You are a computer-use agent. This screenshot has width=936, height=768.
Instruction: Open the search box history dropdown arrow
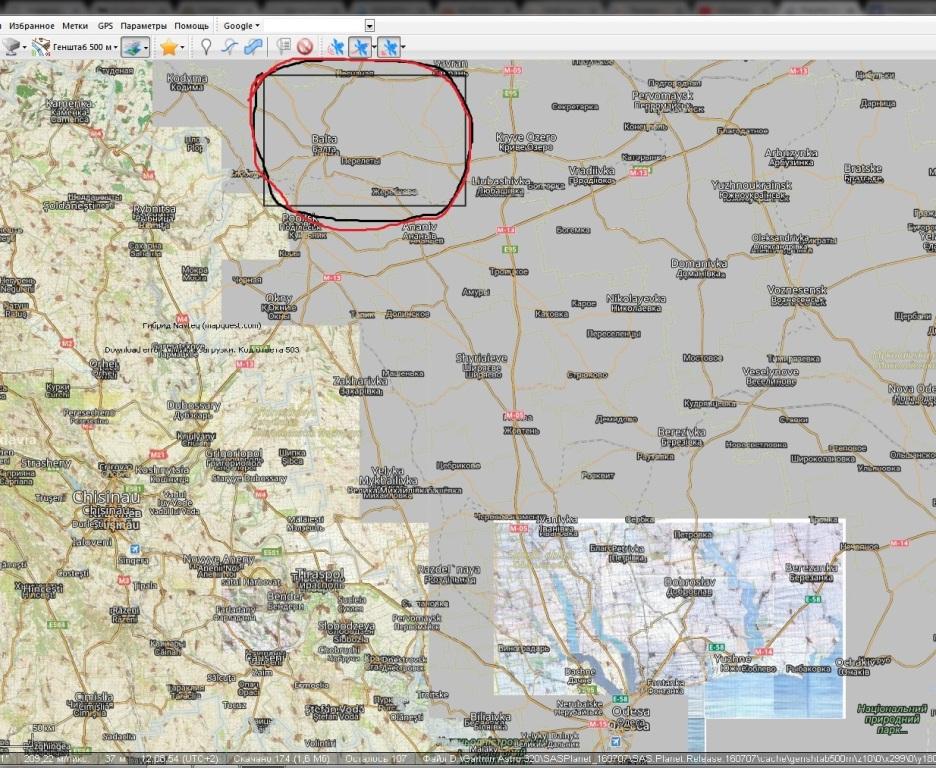370,25
